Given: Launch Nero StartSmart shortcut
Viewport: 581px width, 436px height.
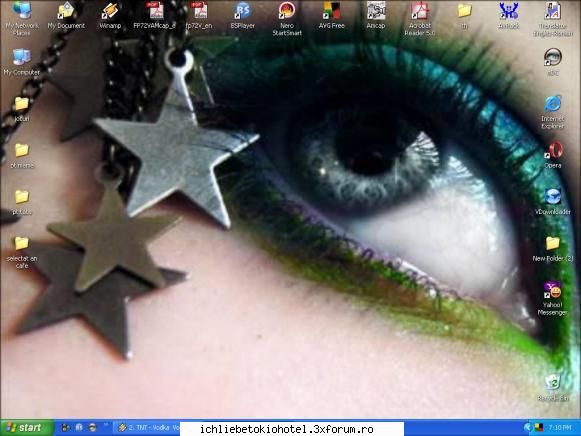Looking at the screenshot, I should click(287, 19).
